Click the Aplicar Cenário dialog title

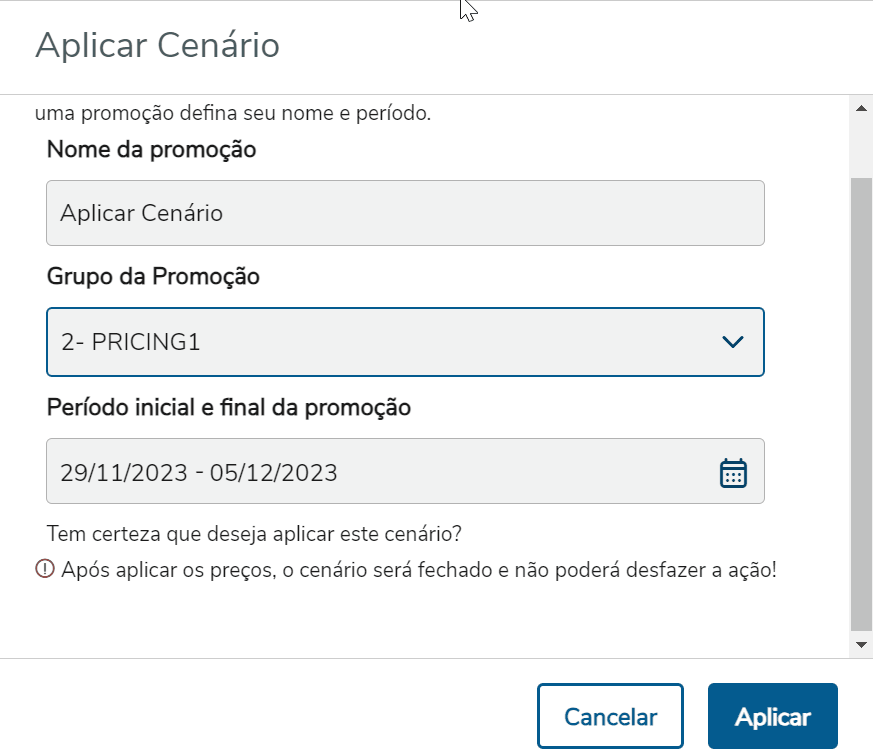157,46
